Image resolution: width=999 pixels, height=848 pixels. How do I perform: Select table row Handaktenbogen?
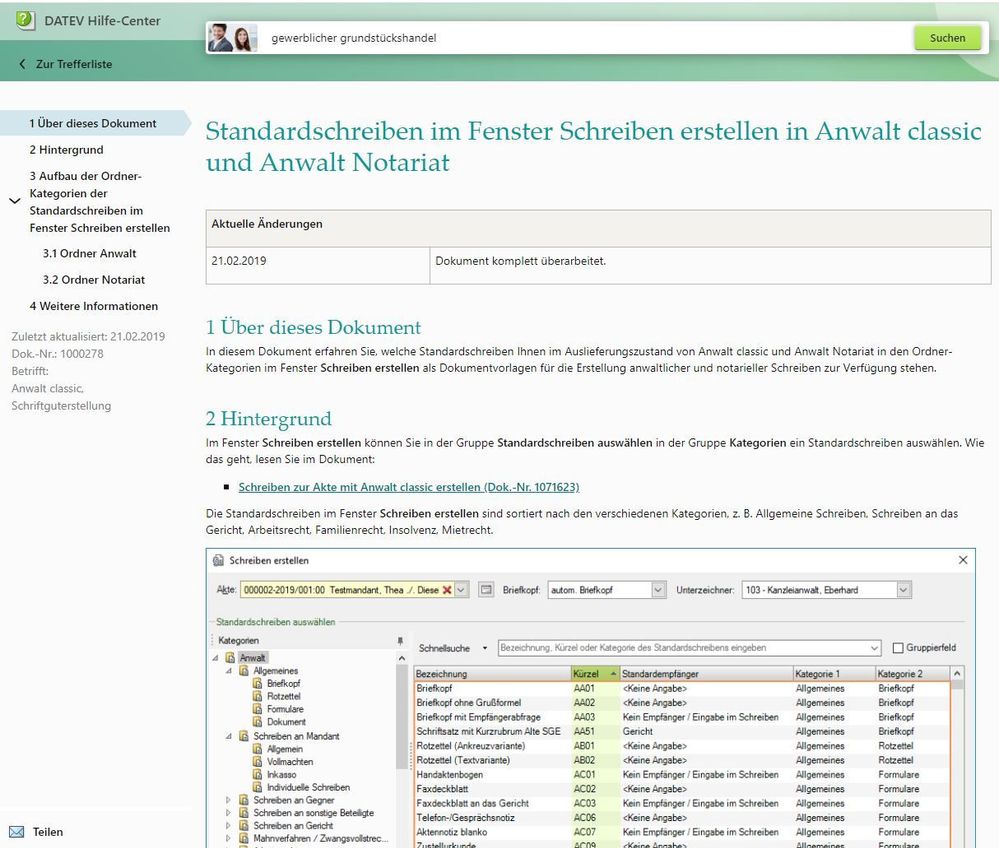click(x=682, y=775)
